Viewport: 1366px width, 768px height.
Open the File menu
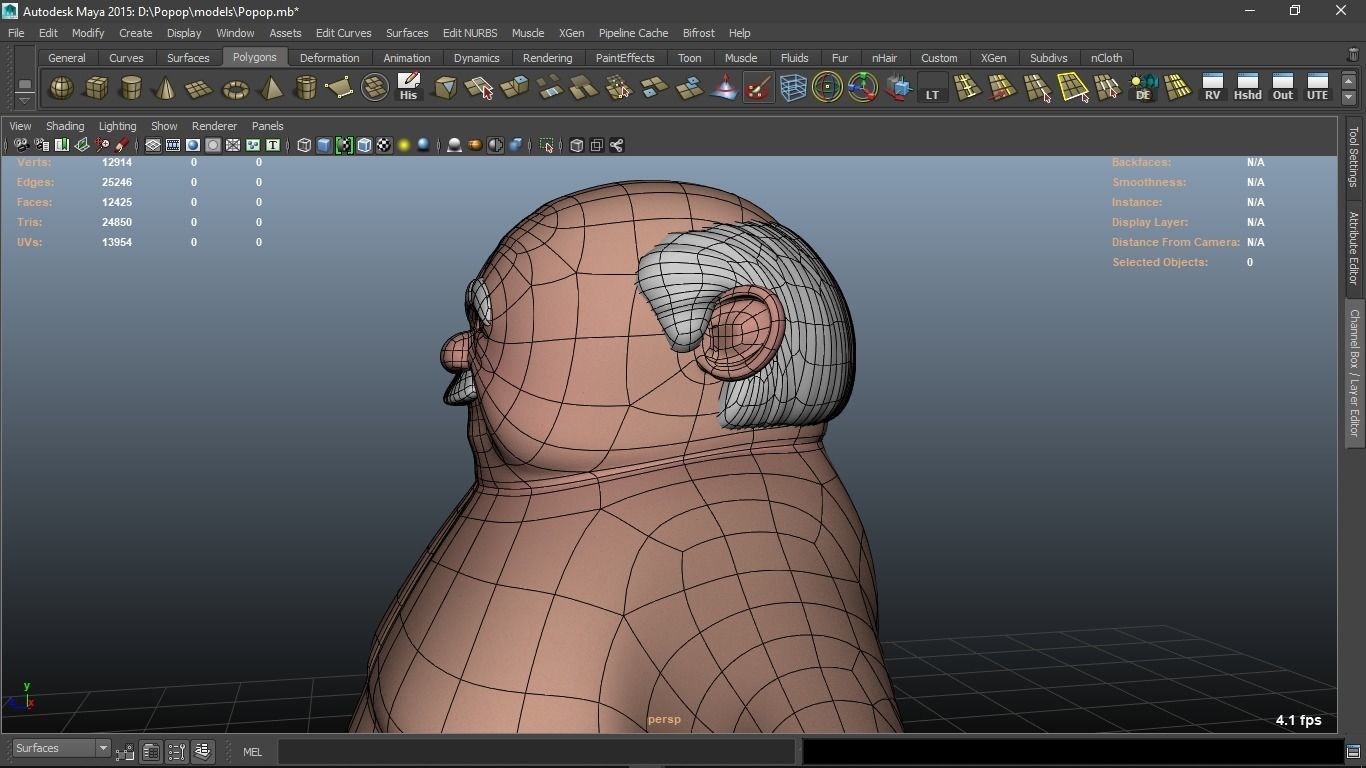(x=16, y=33)
